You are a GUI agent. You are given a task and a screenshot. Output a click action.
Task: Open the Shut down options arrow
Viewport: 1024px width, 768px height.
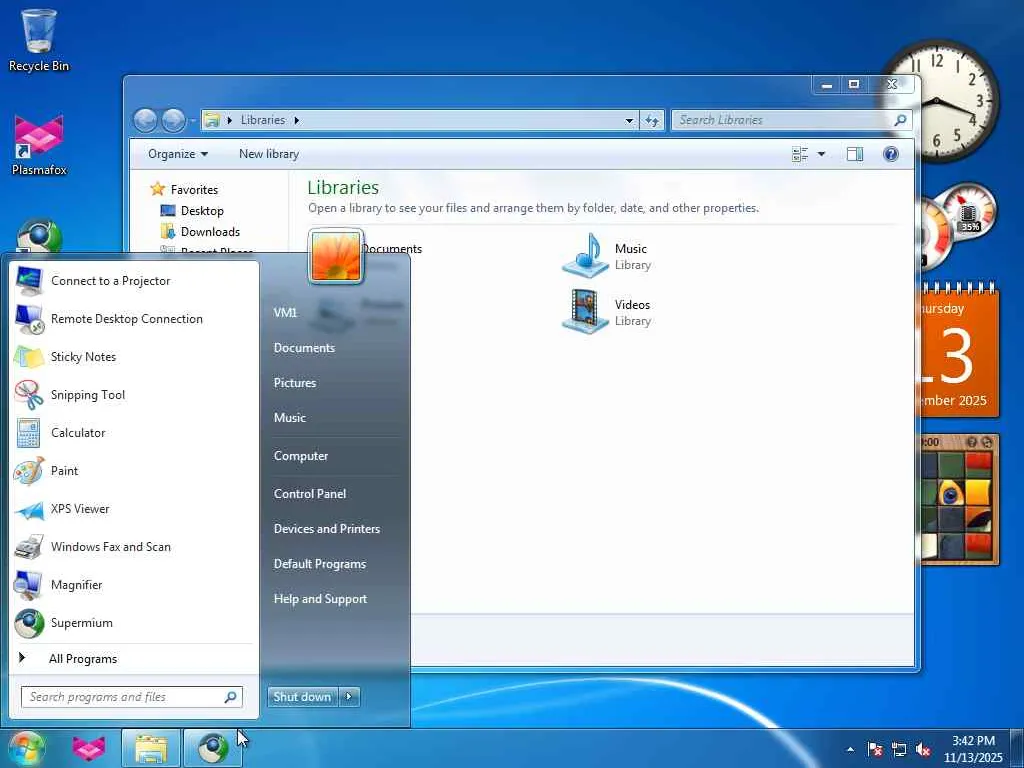click(349, 697)
